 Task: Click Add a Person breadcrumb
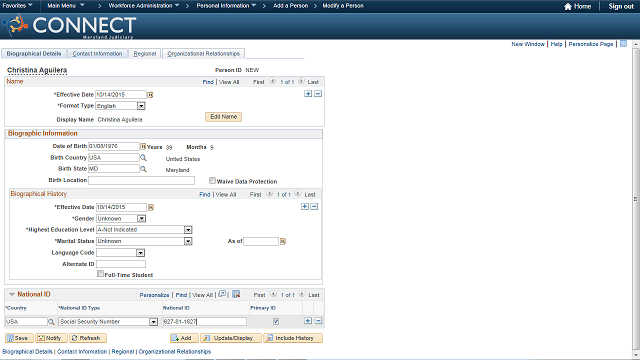(x=290, y=6)
